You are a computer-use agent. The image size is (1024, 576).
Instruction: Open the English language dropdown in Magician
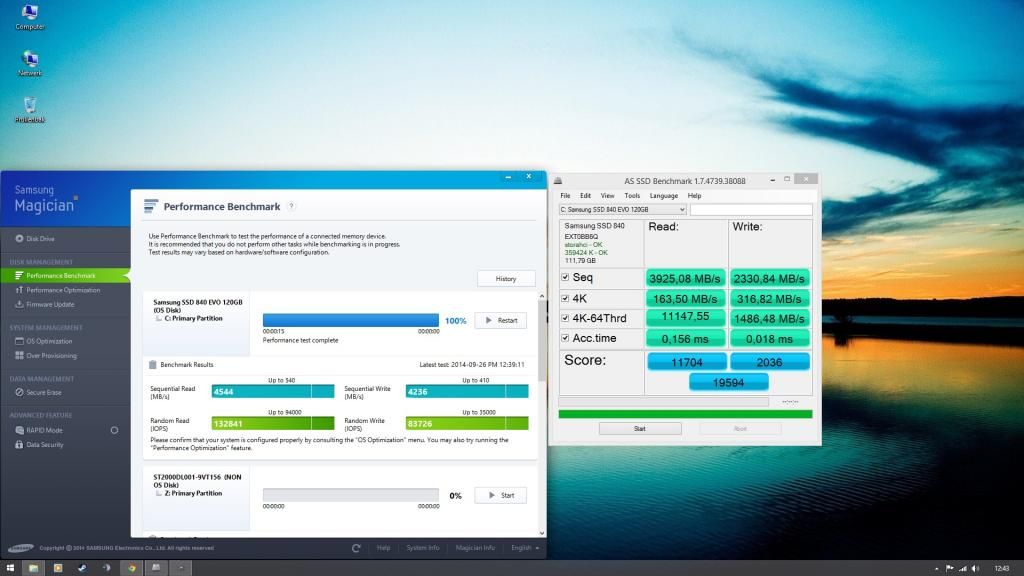point(525,548)
